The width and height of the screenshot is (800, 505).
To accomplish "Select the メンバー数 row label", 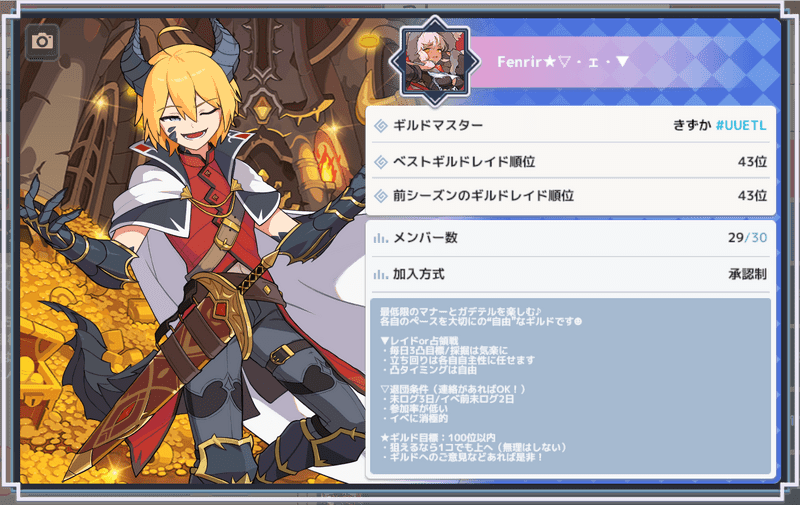I will click(426, 238).
